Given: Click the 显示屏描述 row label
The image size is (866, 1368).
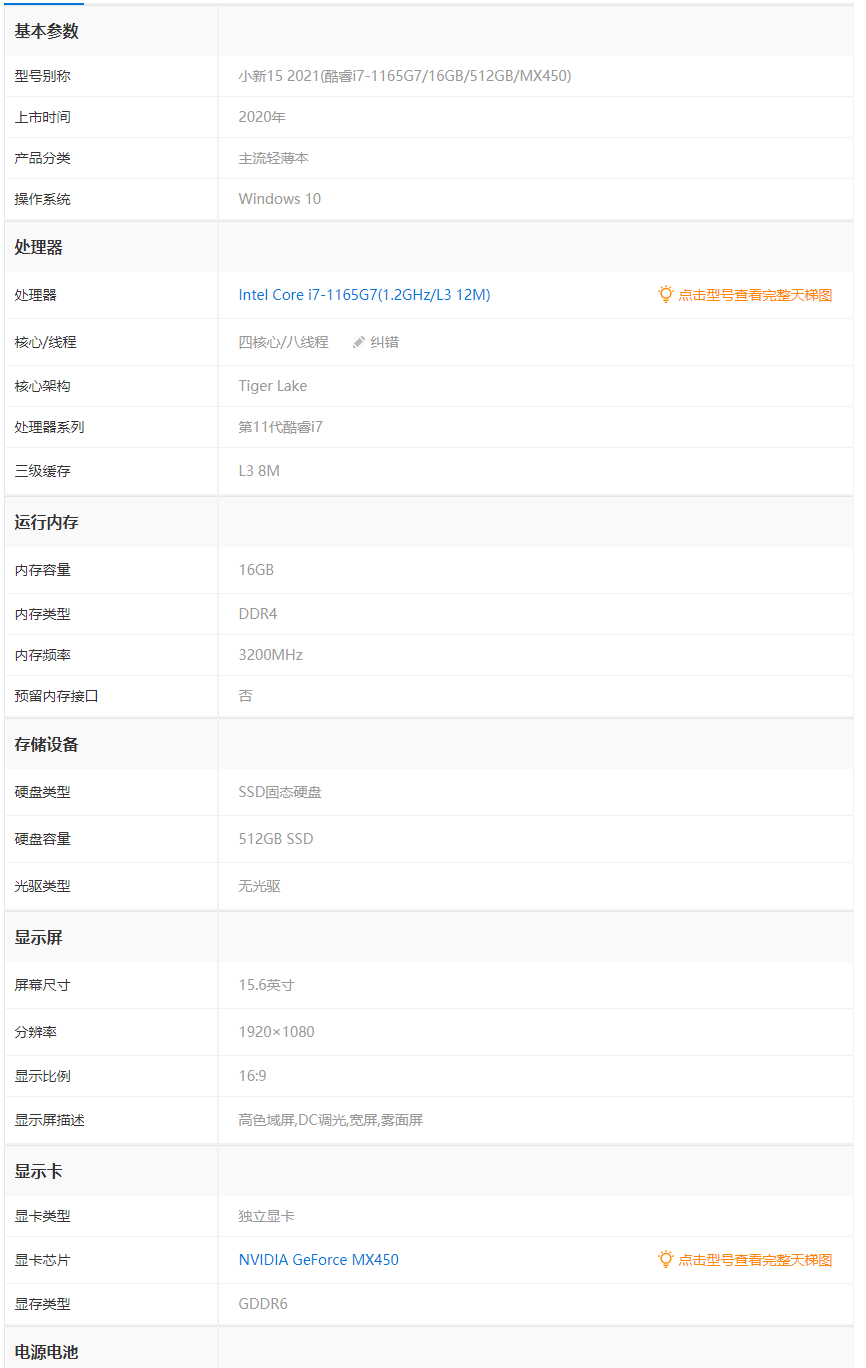Looking at the screenshot, I should pos(49,1120).
